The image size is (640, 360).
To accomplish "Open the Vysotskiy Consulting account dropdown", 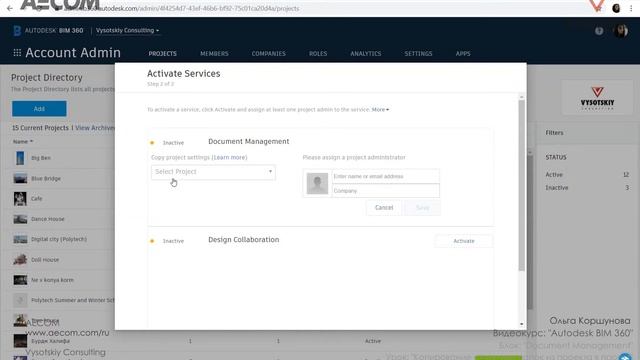I will [x=127, y=31].
